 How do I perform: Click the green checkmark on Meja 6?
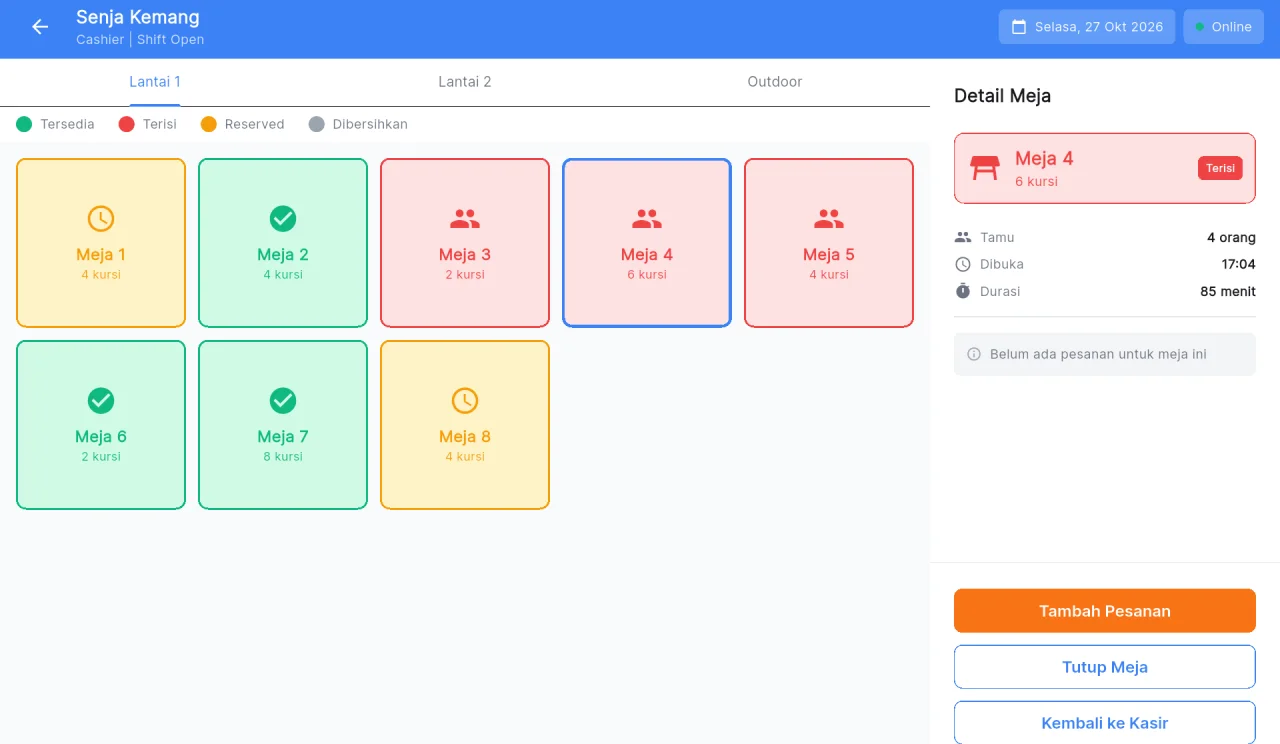[x=101, y=401]
